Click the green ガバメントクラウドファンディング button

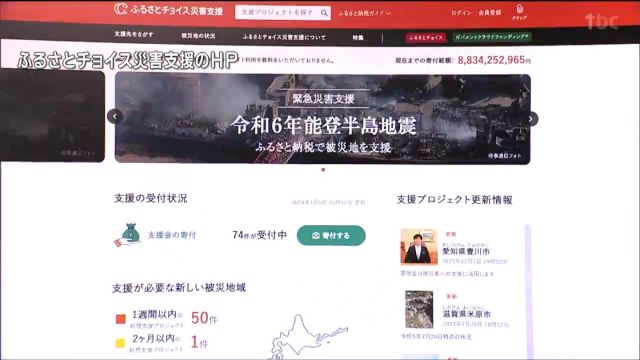tap(492, 37)
